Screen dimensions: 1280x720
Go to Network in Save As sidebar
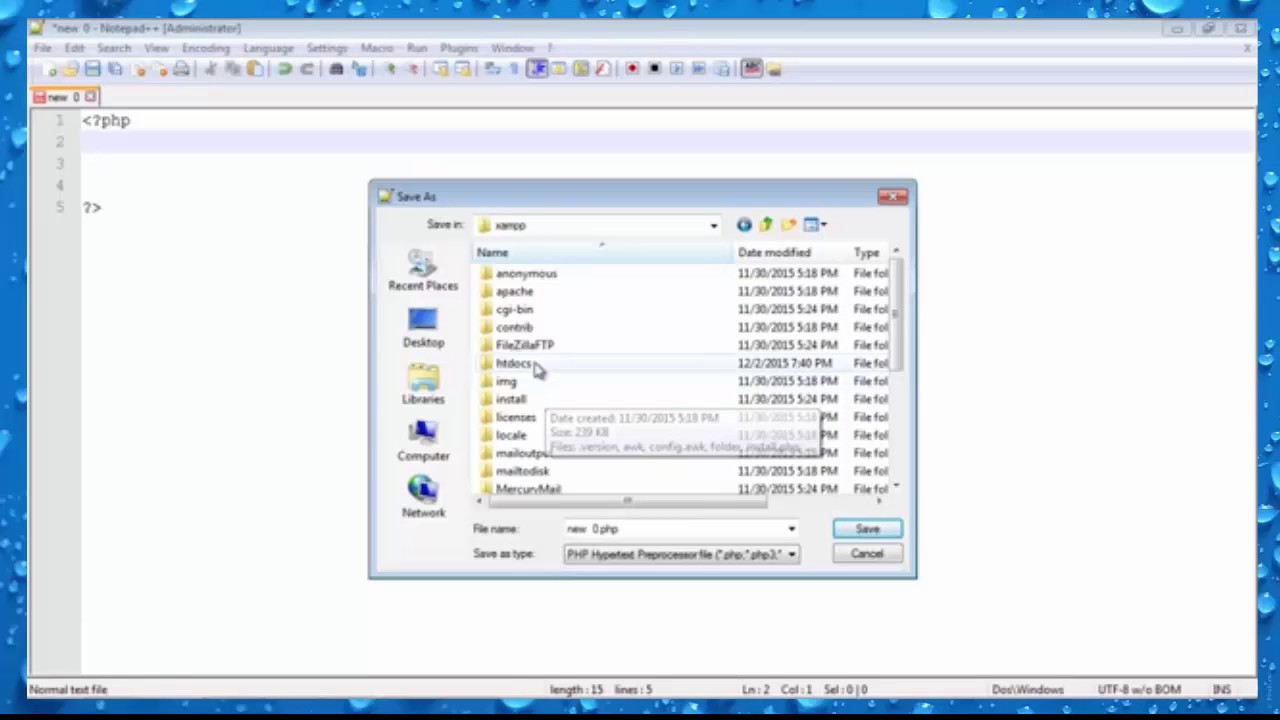coord(423,498)
